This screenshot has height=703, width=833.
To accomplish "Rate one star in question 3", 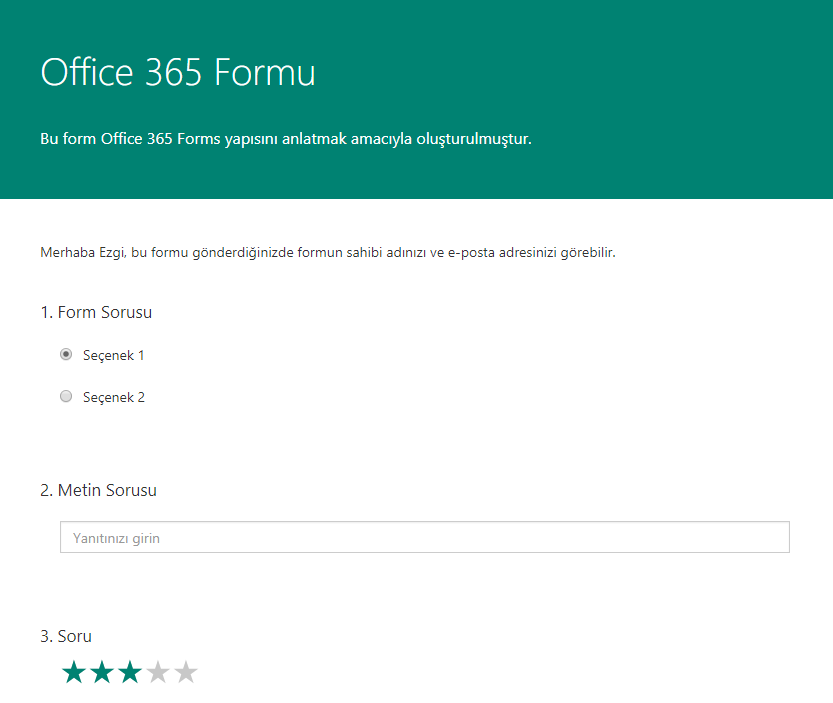I will point(74,672).
